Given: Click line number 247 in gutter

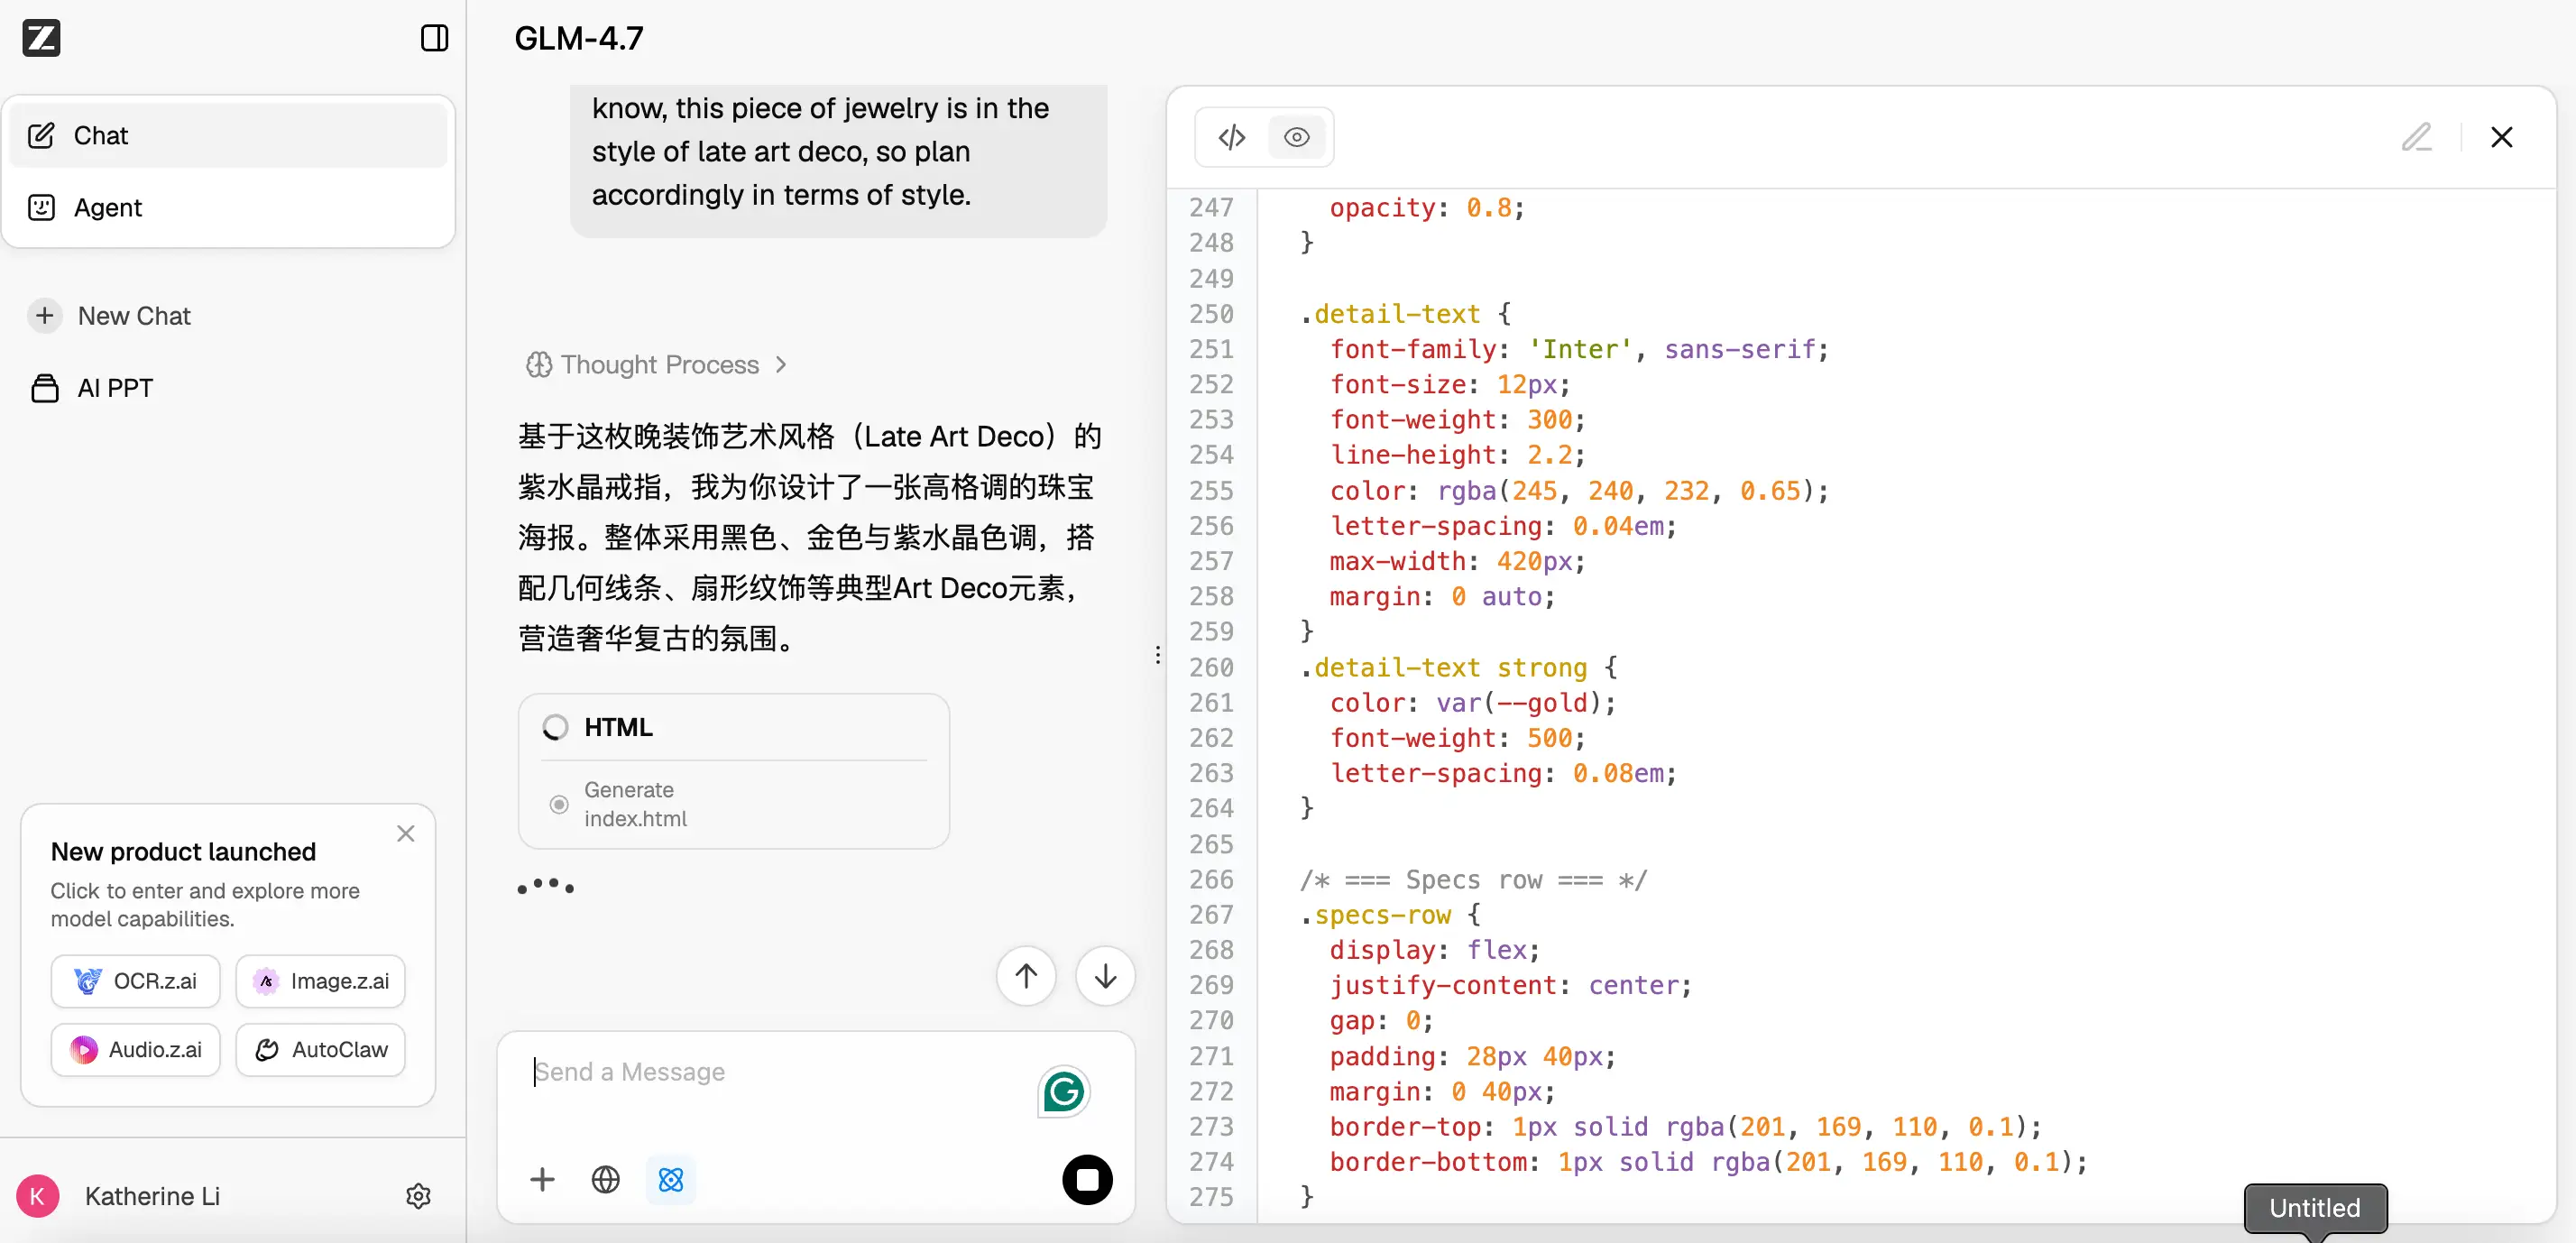Looking at the screenshot, I should click(1211, 207).
